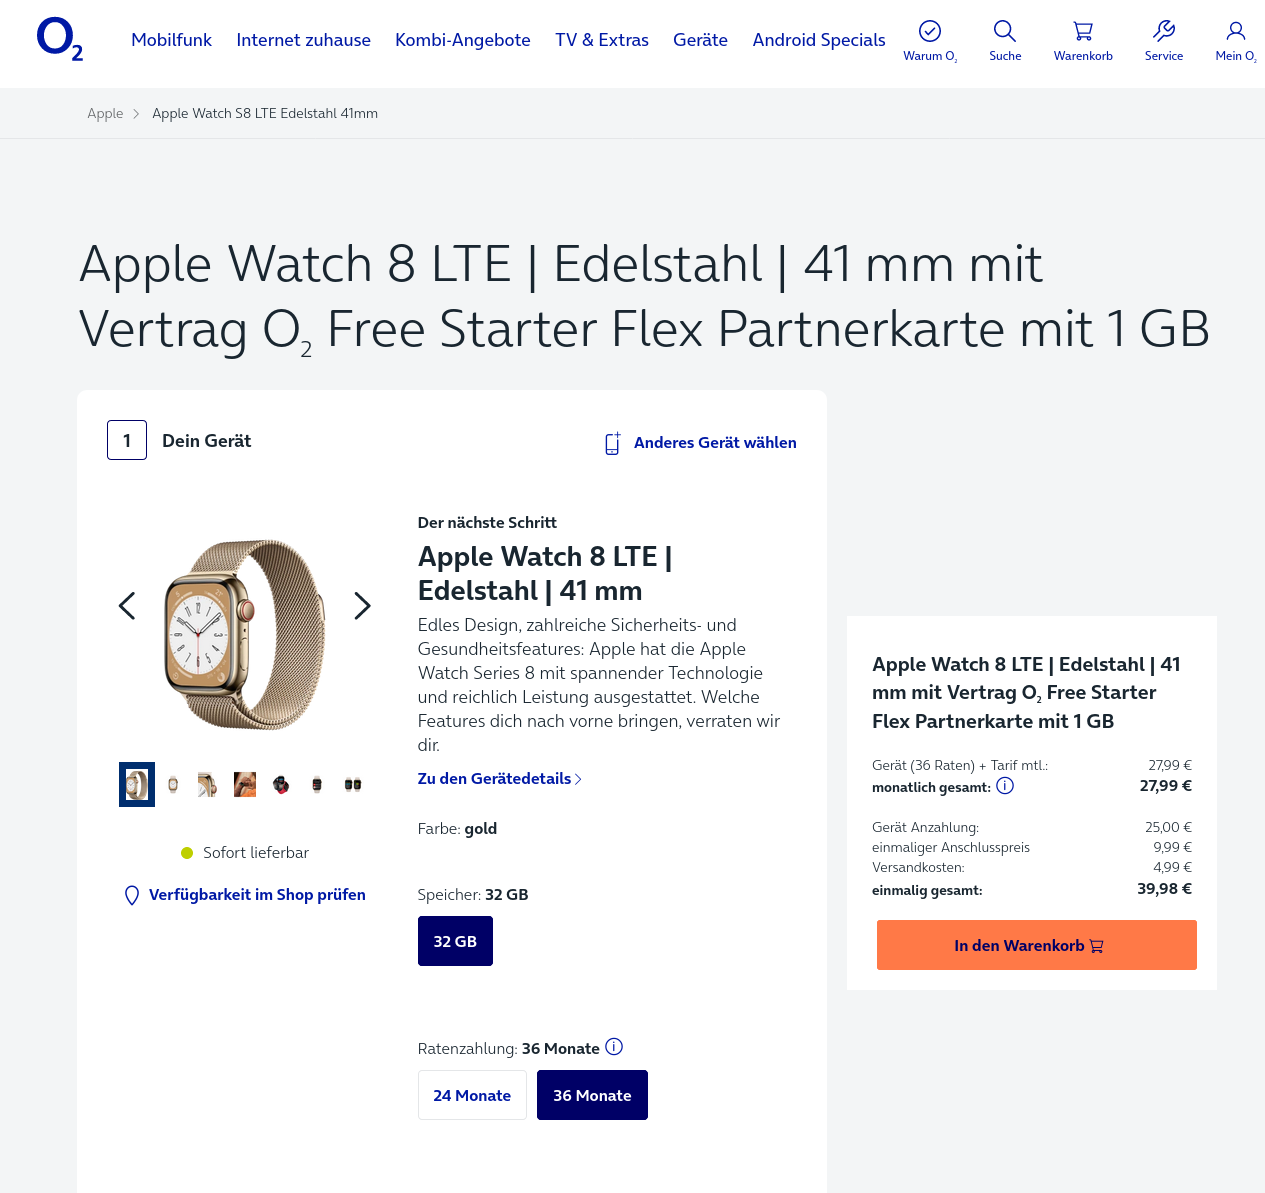Select the 32 GB storage option
The width and height of the screenshot is (1265, 1193).
coord(455,941)
